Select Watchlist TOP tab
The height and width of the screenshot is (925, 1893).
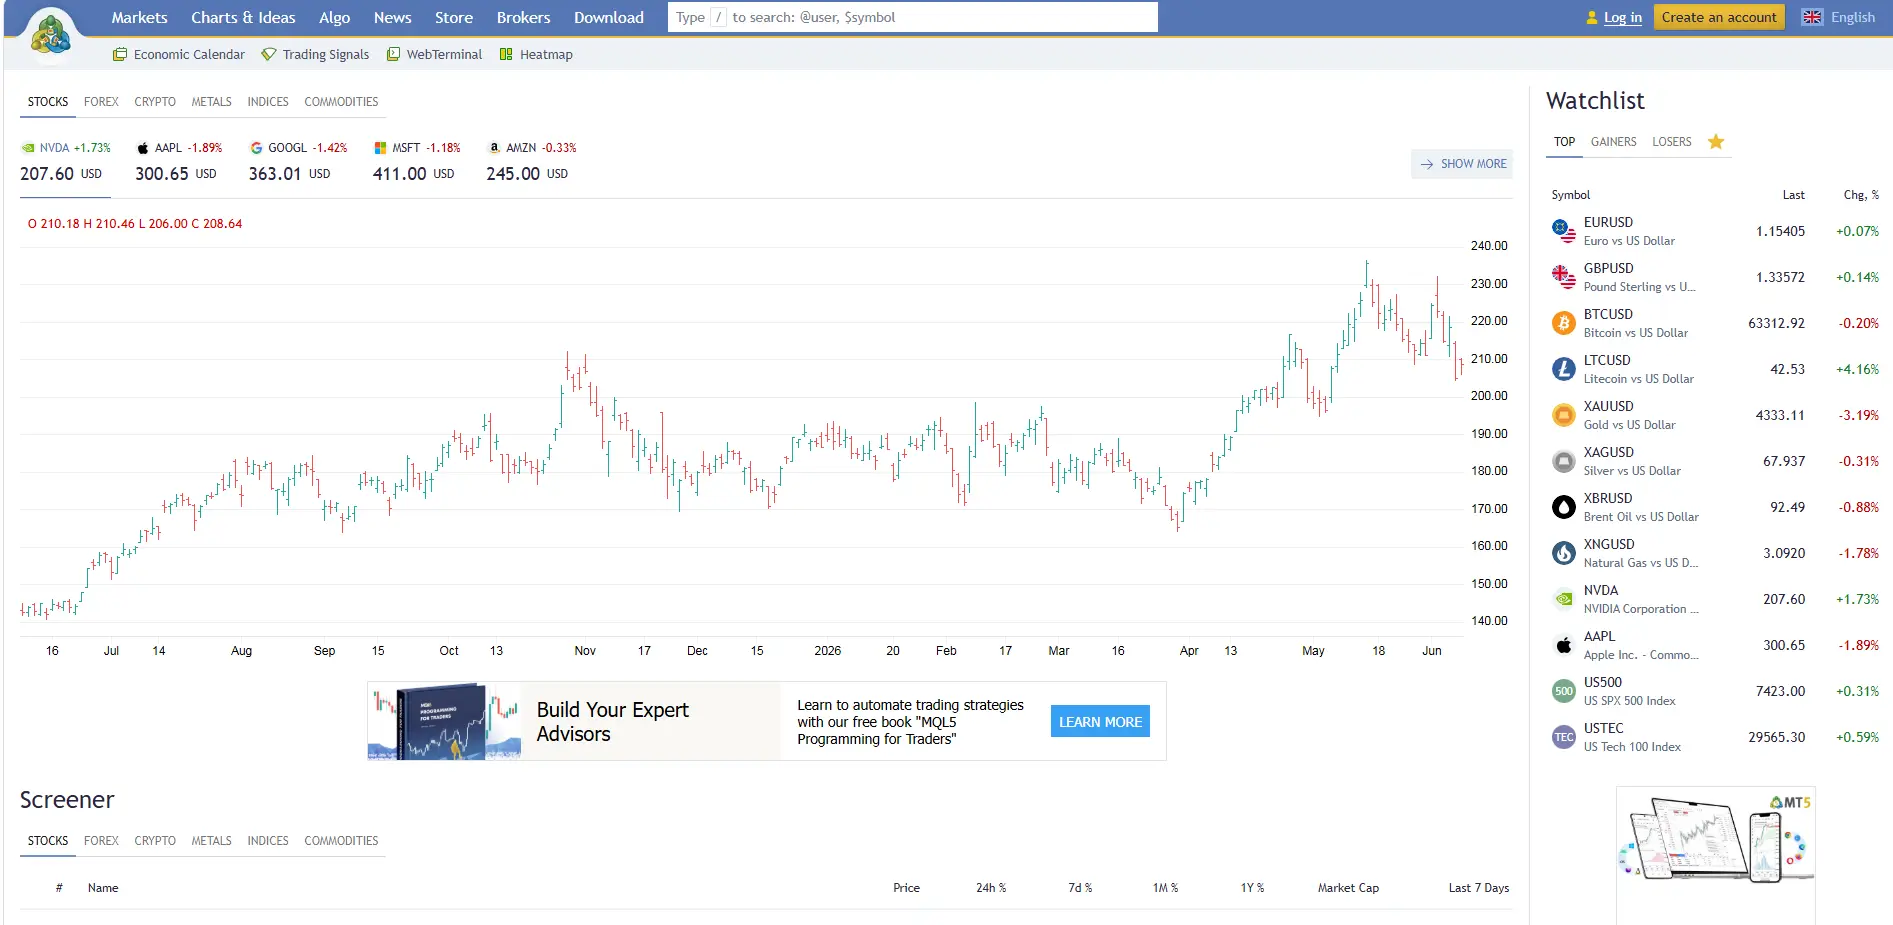click(1564, 142)
